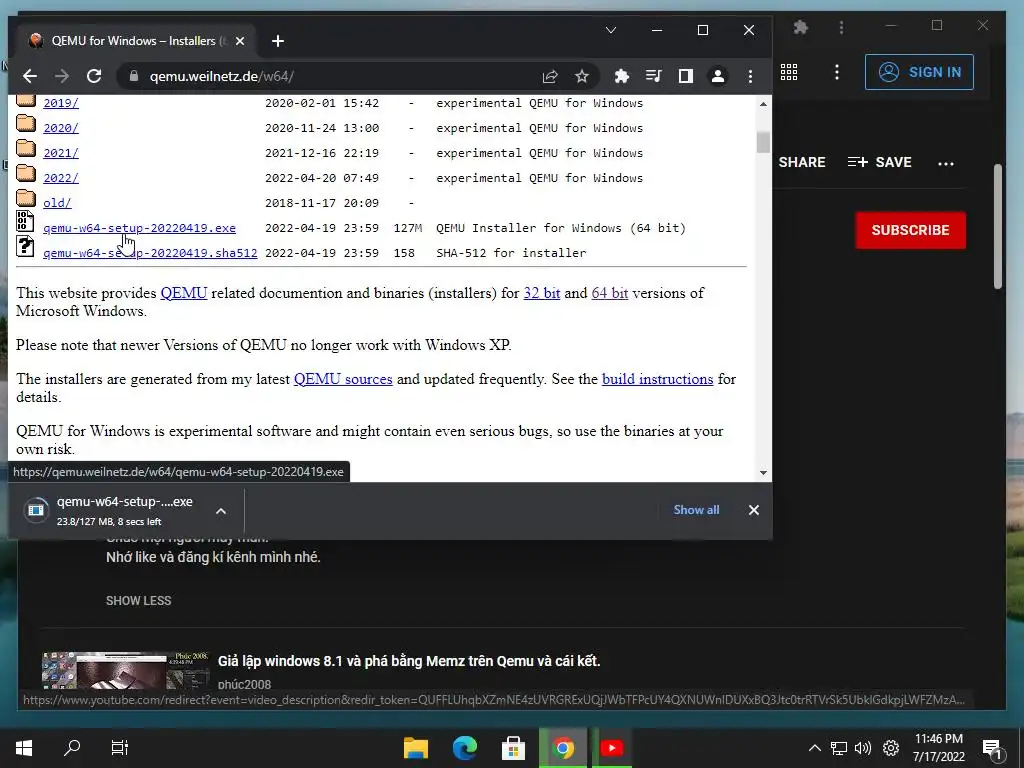Click the forward navigation arrow in Chrome
The width and height of the screenshot is (1024, 768).
(x=62, y=76)
